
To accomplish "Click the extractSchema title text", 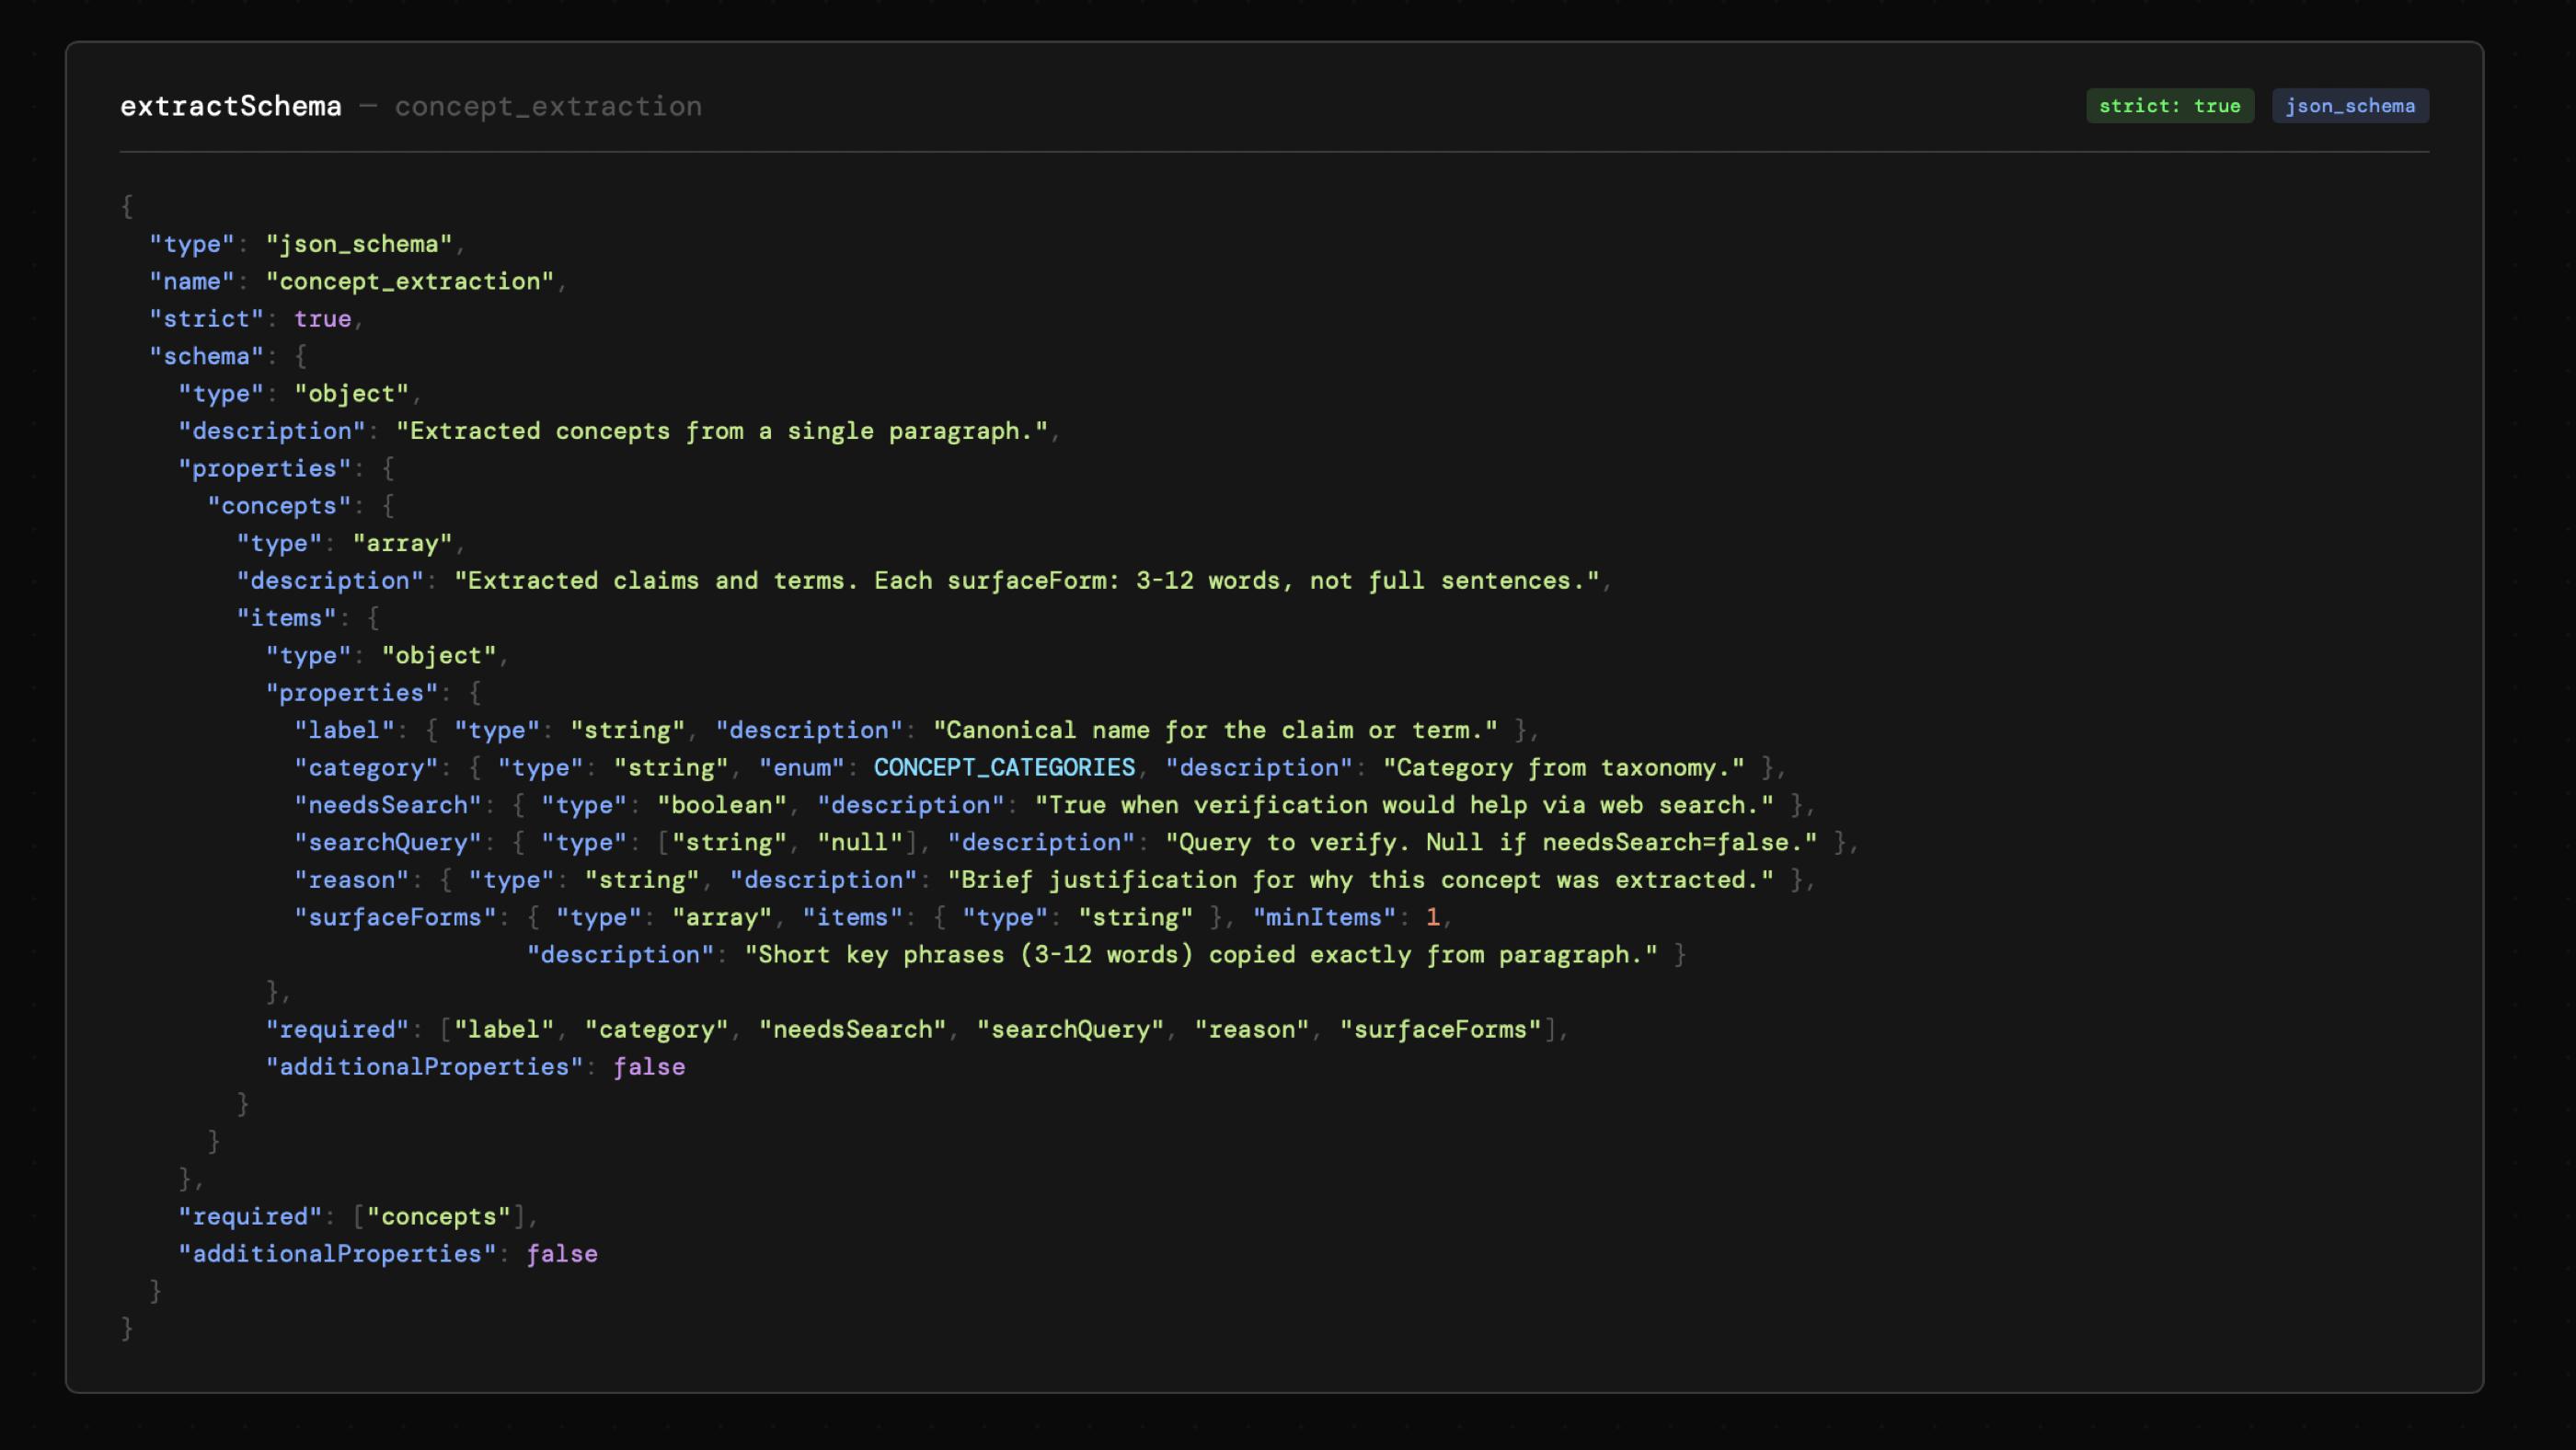I will (231, 106).
